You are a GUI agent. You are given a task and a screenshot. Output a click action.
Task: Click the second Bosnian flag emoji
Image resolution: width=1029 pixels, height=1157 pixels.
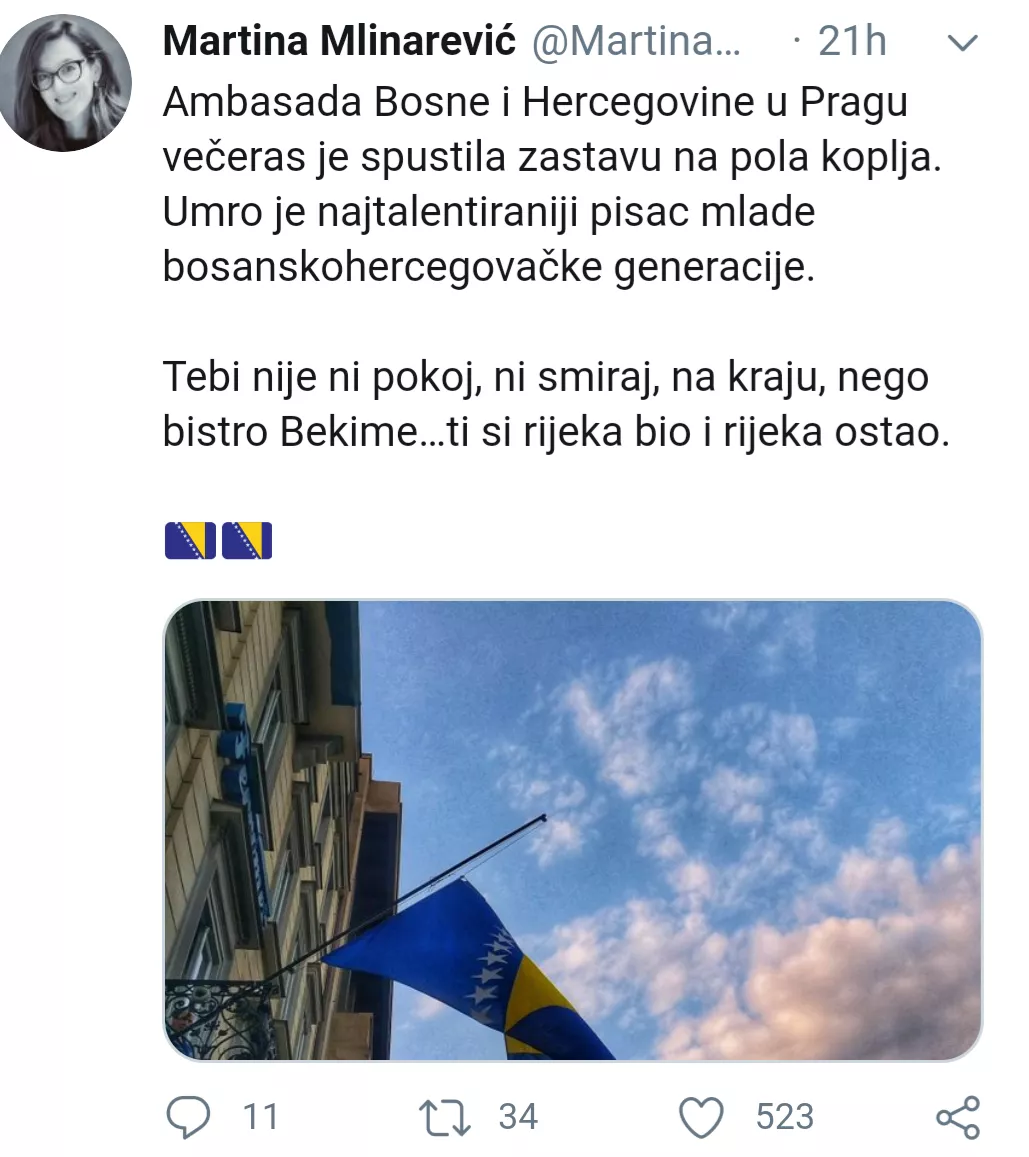[x=247, y=540]
